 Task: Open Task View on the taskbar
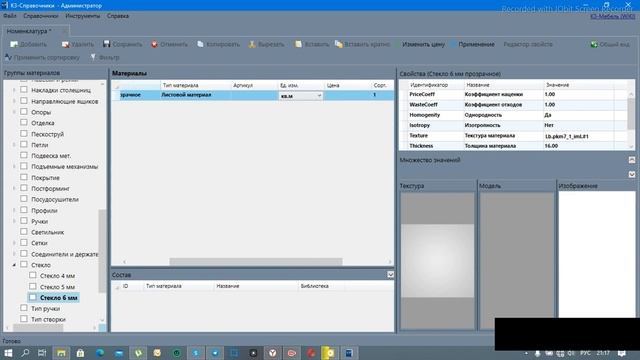[x=42, y=353]
